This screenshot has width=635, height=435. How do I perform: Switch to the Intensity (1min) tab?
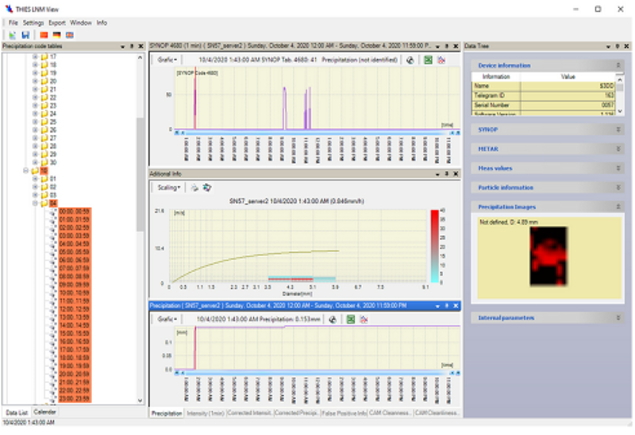point(205,414)
